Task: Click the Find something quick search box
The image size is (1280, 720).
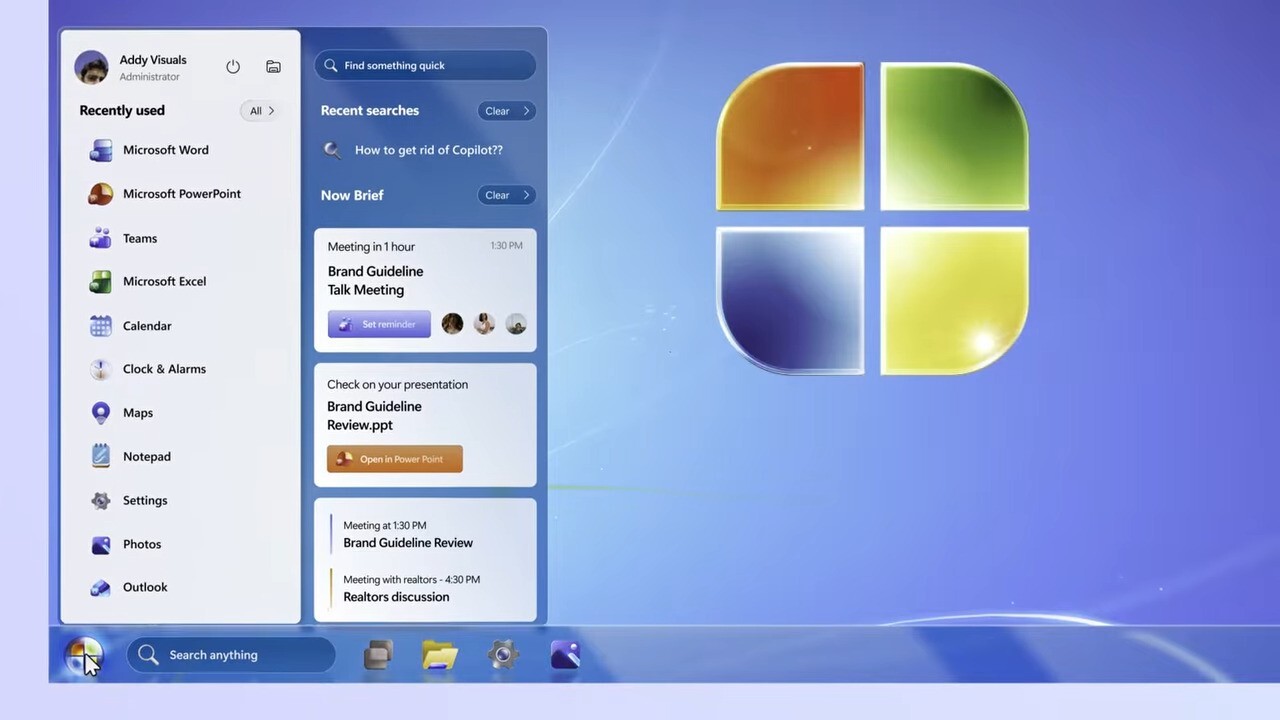Action: tap(426, 66)
